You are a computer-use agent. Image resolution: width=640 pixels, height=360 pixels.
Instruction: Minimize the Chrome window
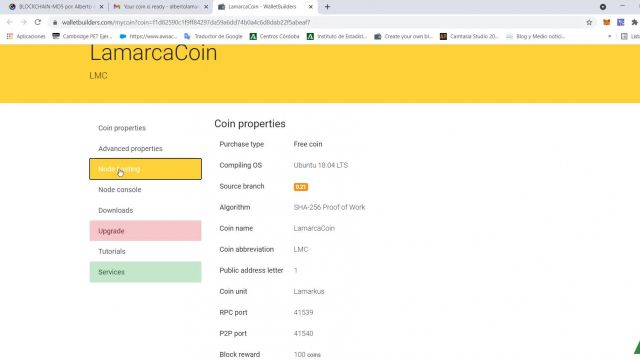(622, 6)
